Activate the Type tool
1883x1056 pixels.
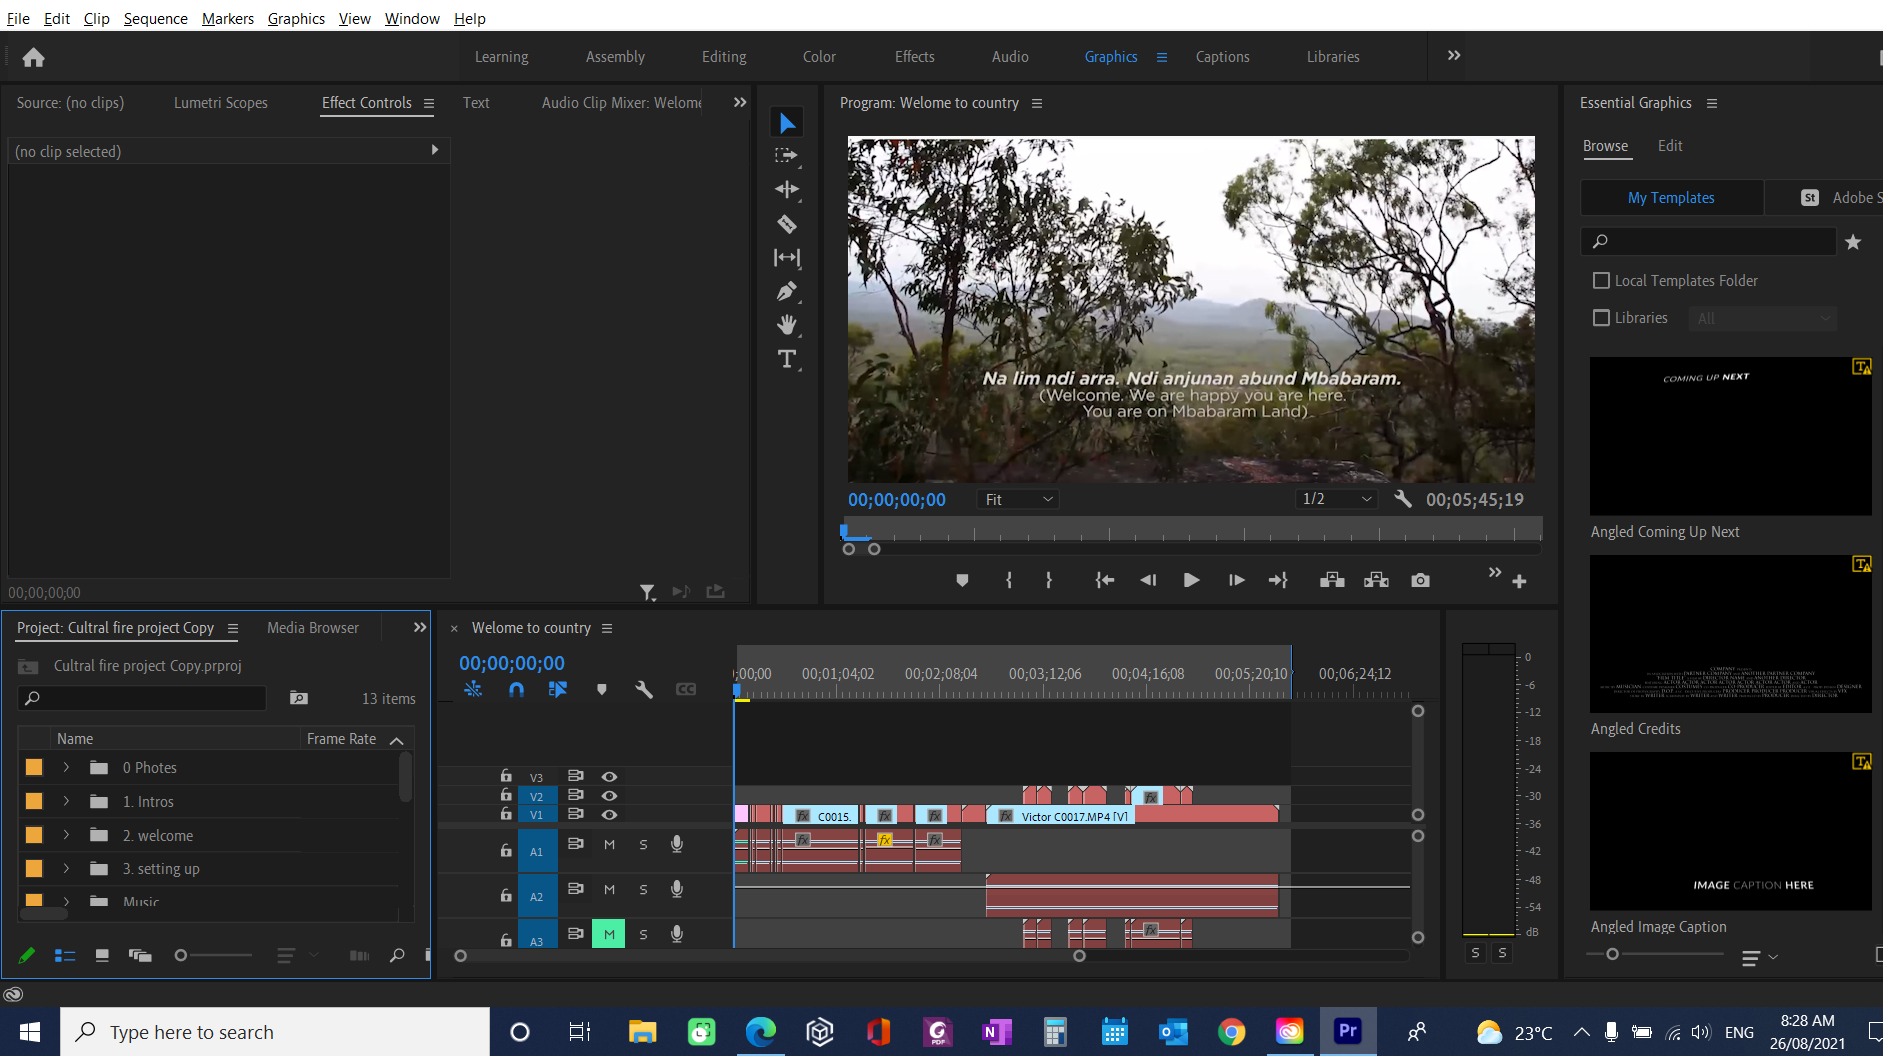[787, 358]
